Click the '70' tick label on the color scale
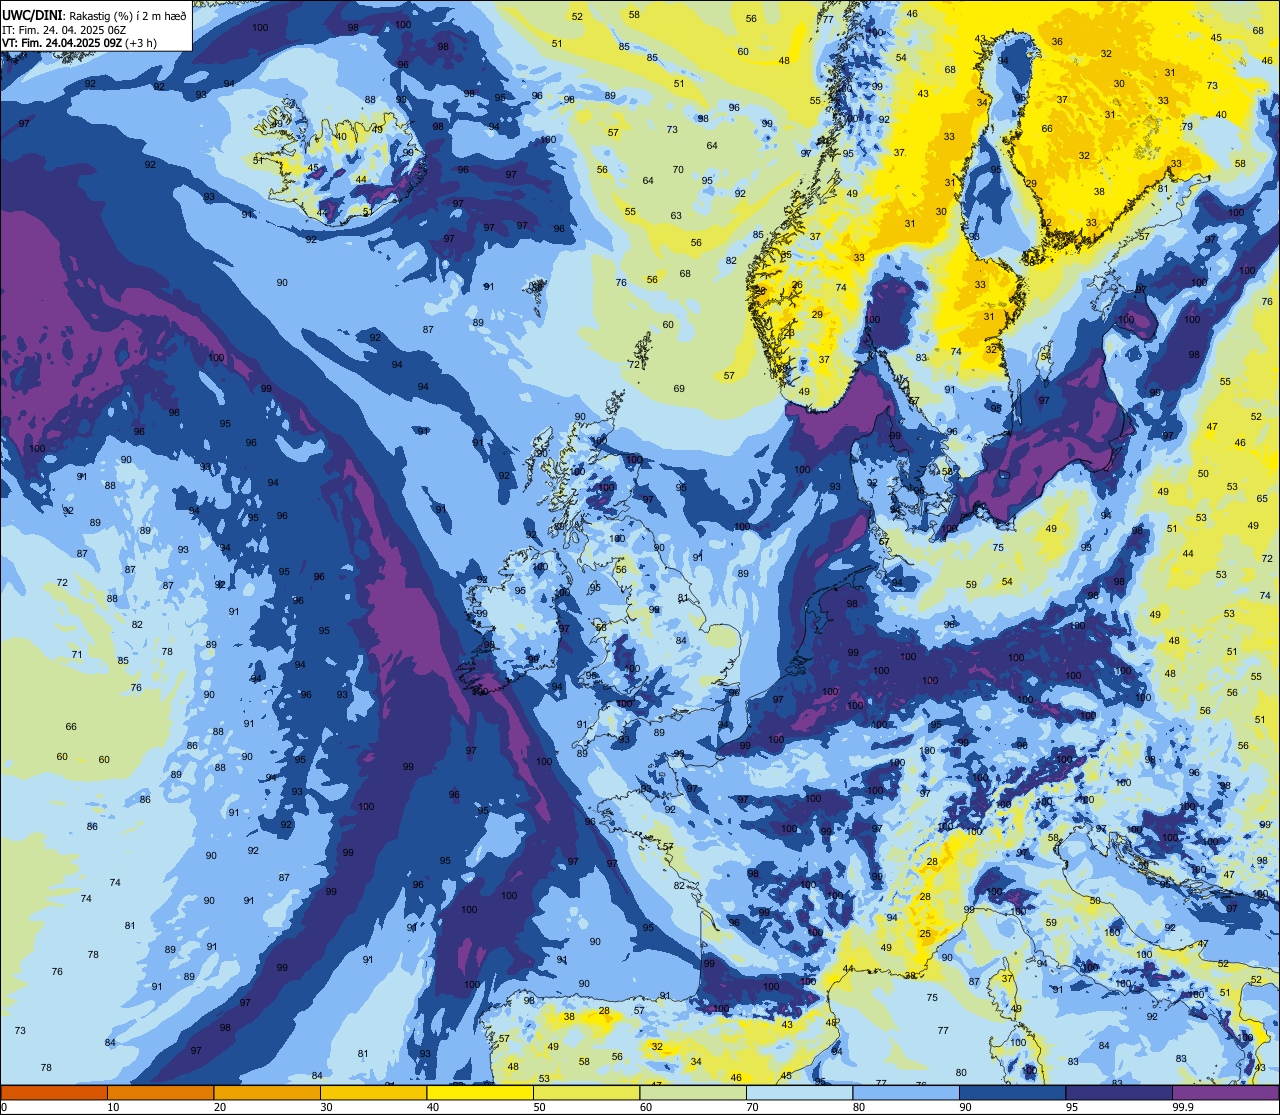Image resolution: width=1280 pixels, height=1115 pixels. (x=752, y=1107)
